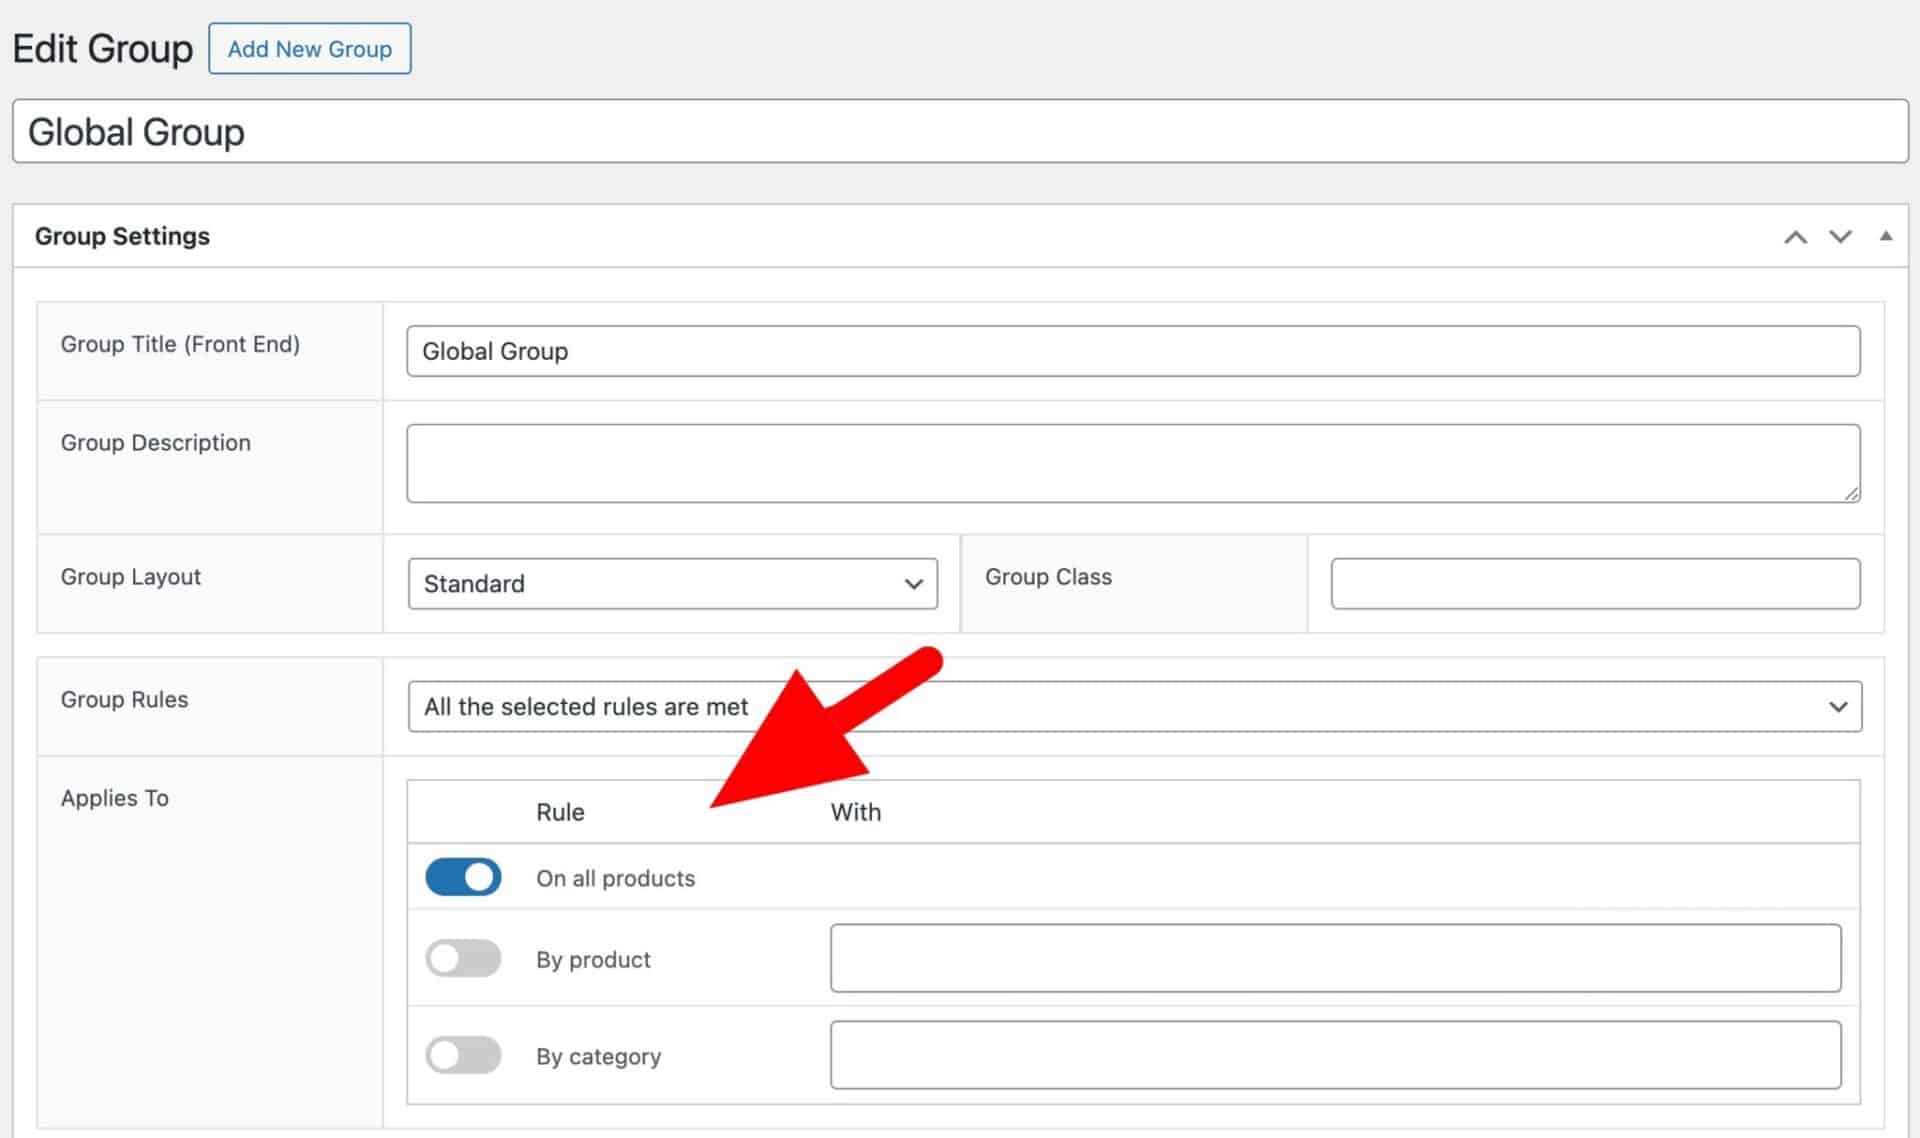Image resolution: width=1920 pixels, height=1138 pixels.
Task: Click the Group Class text field
Action: tap(1594, 583)
